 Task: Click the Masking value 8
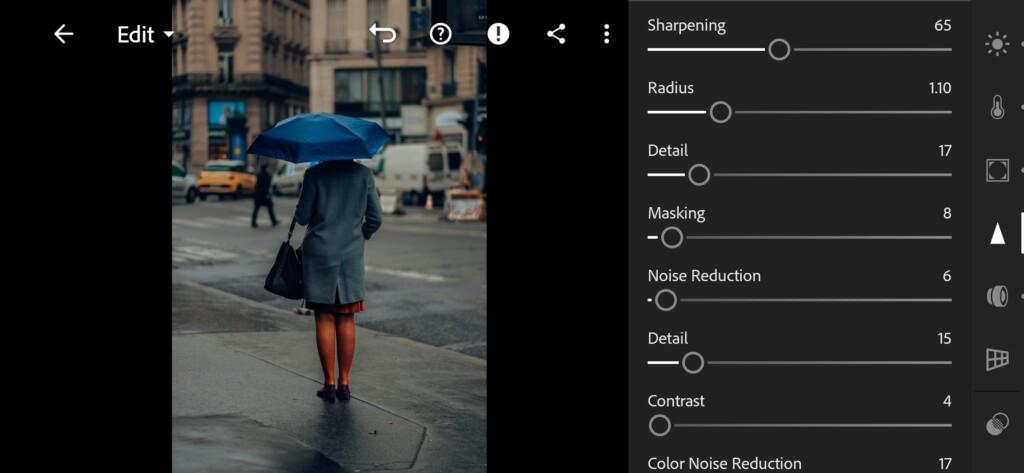click(x=947, y=214)
